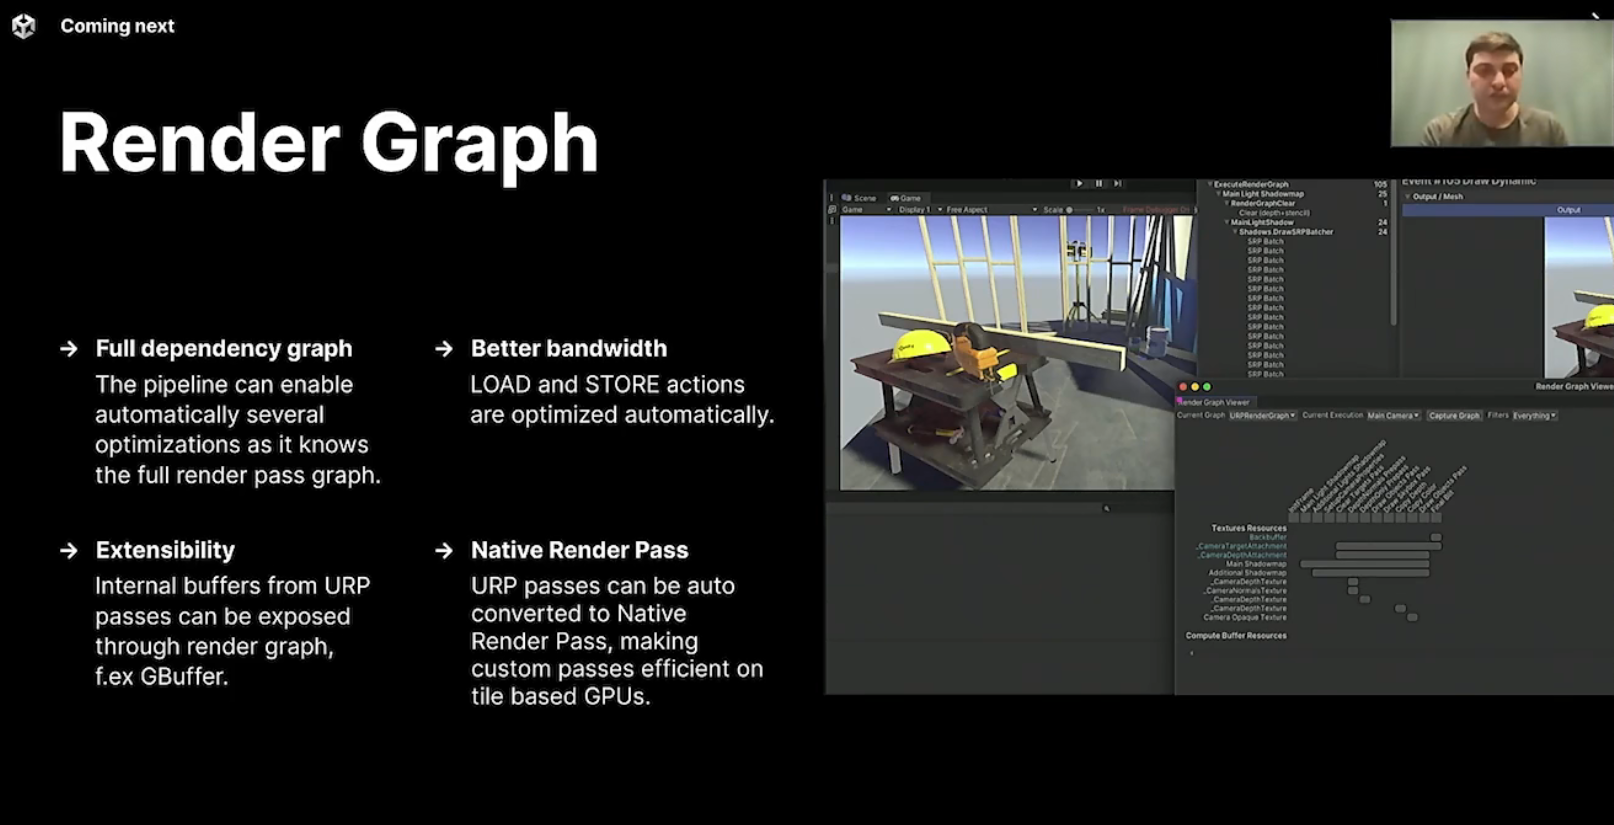Click the Backbuffer resource label
Viewport: 1614px width, 825px height.
pyautogui.click(x=1268, y=537)
